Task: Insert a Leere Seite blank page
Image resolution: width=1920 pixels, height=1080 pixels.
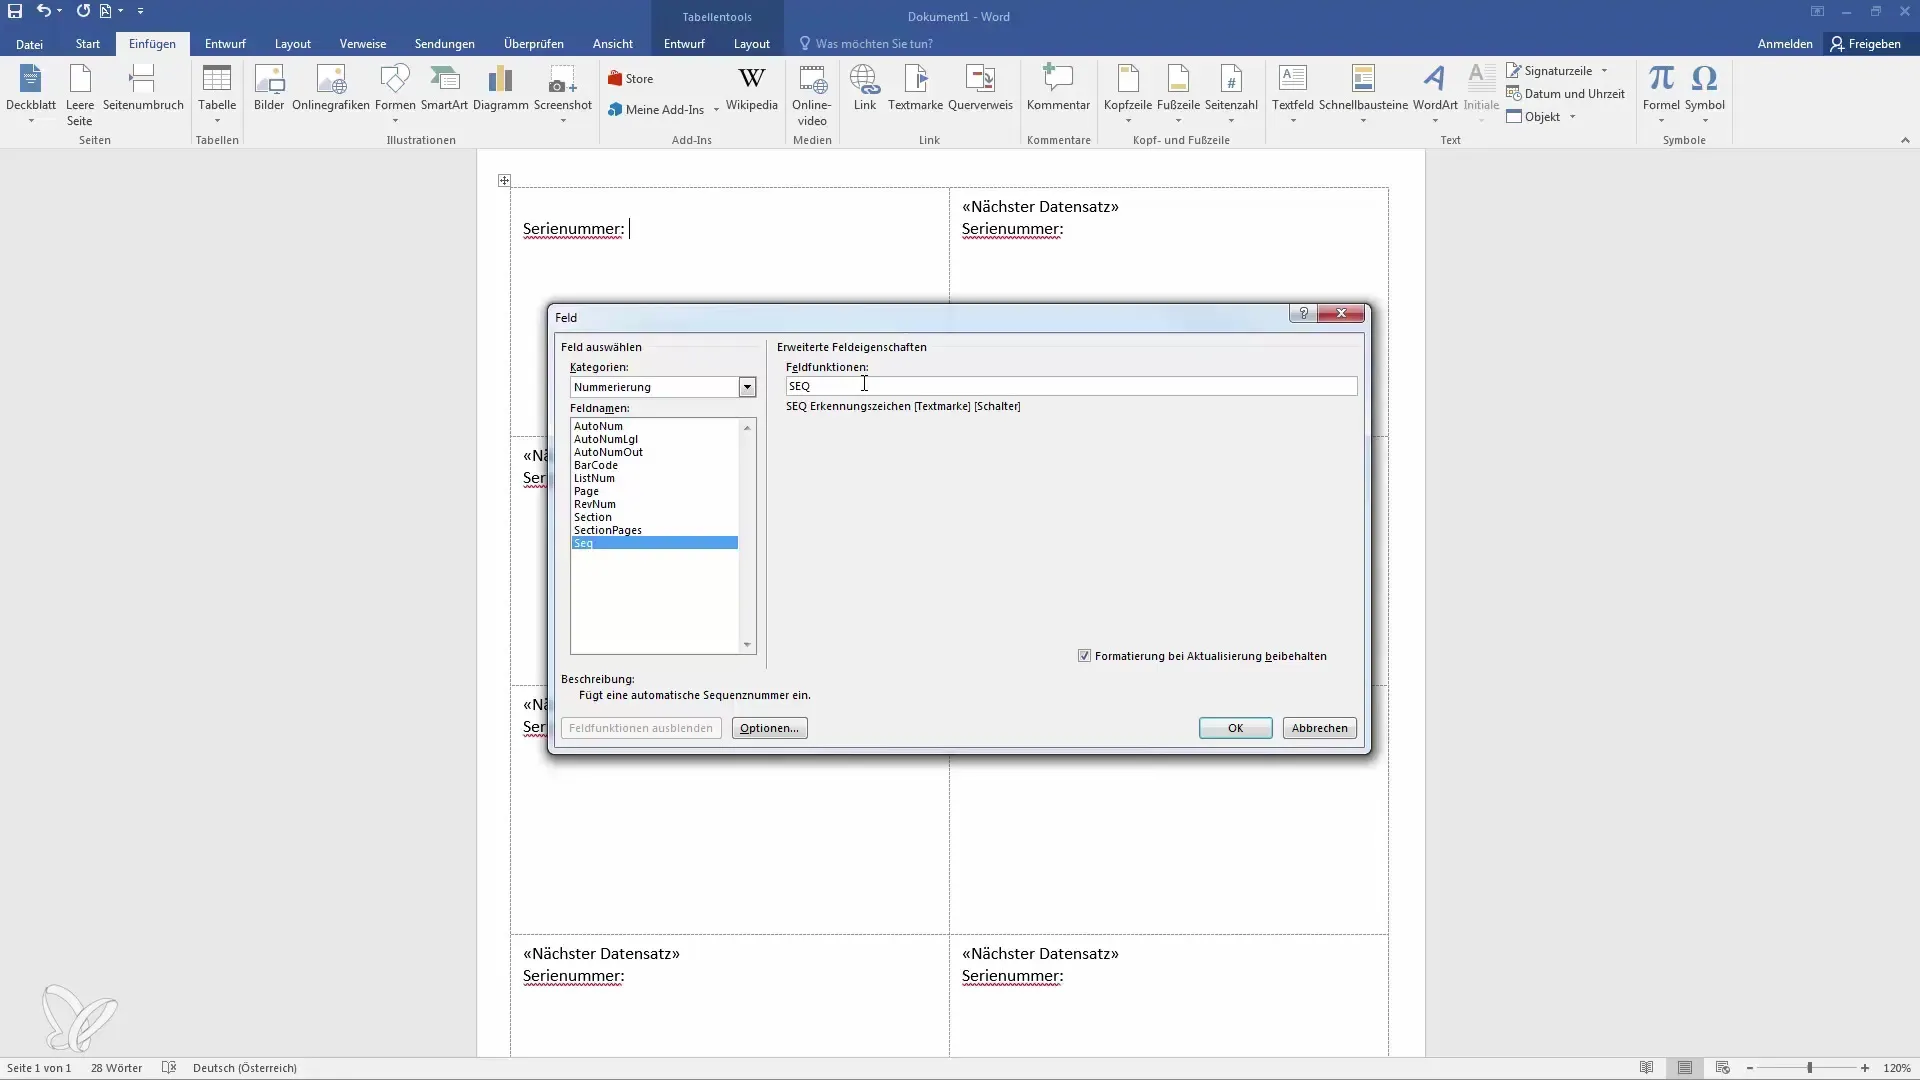Action: coord(80,94)
